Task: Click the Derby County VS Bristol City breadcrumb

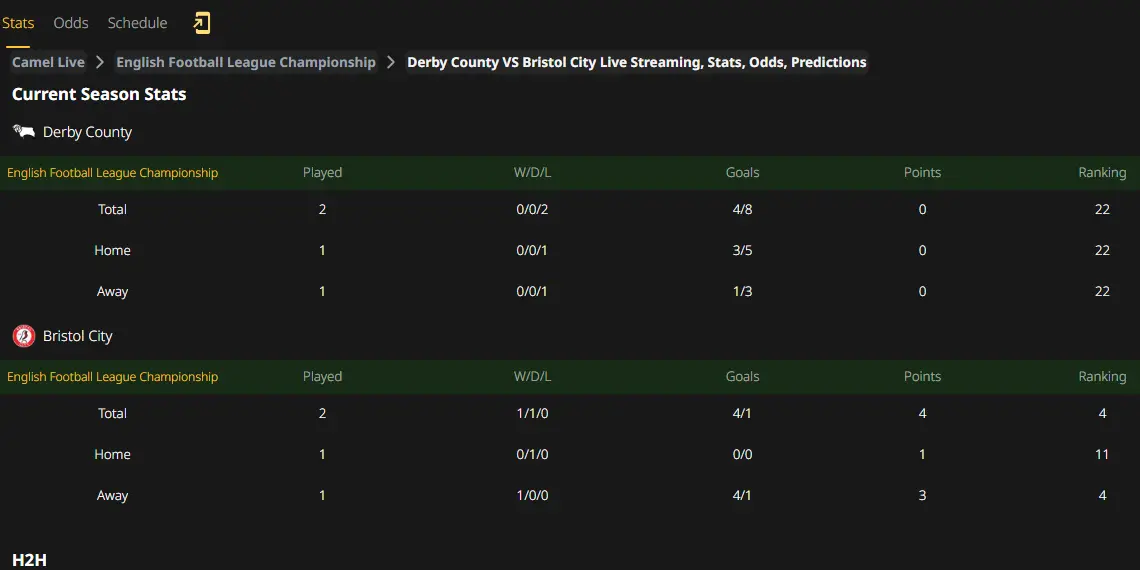Action: (637, 63)
